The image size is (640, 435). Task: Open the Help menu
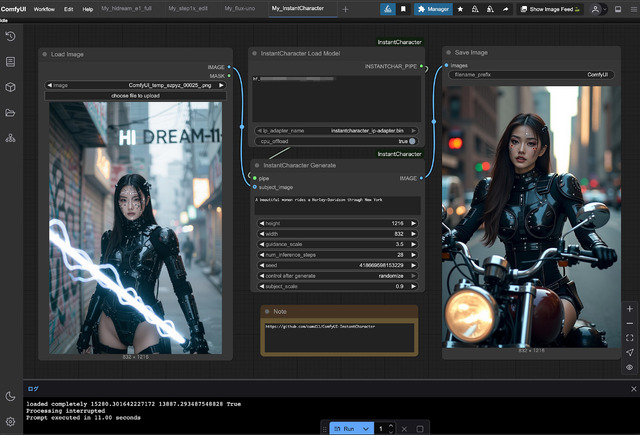tap(88, 9)
